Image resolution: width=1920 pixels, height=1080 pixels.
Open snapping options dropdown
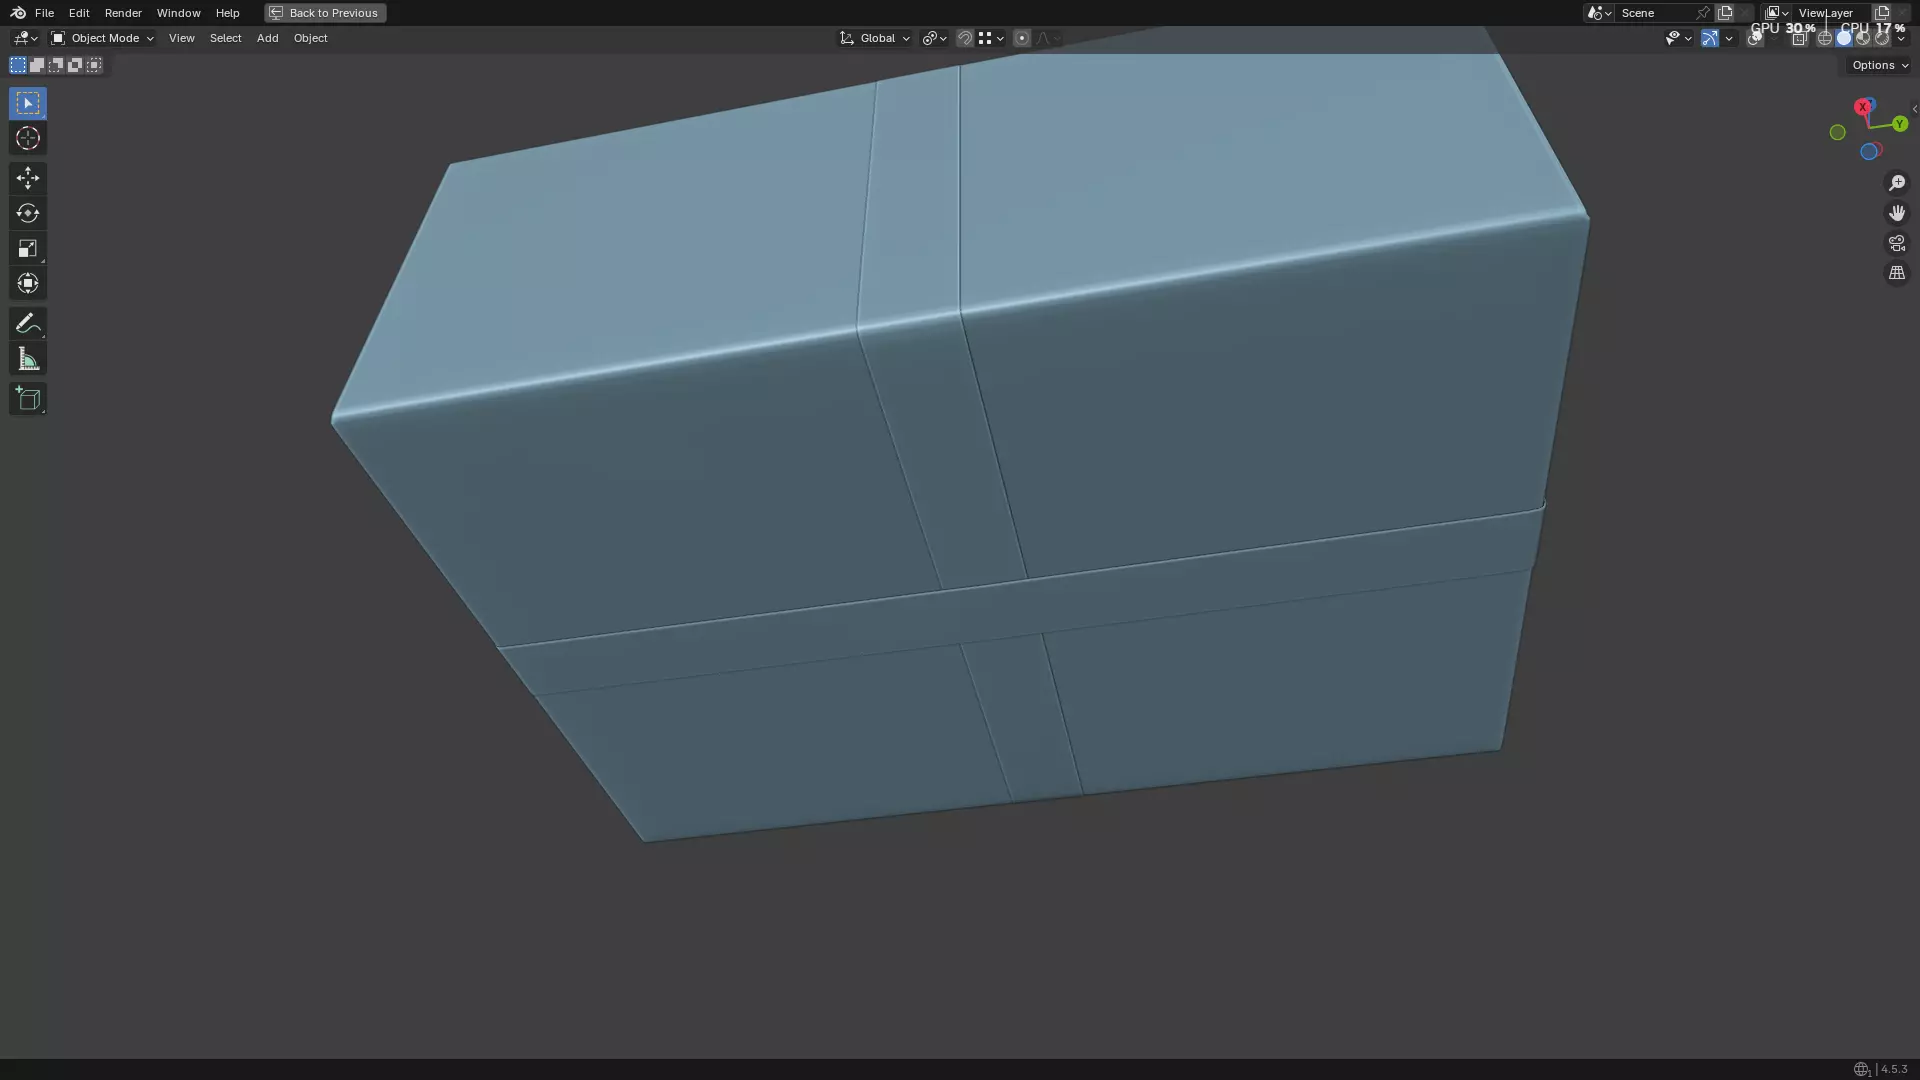[991, 38]
